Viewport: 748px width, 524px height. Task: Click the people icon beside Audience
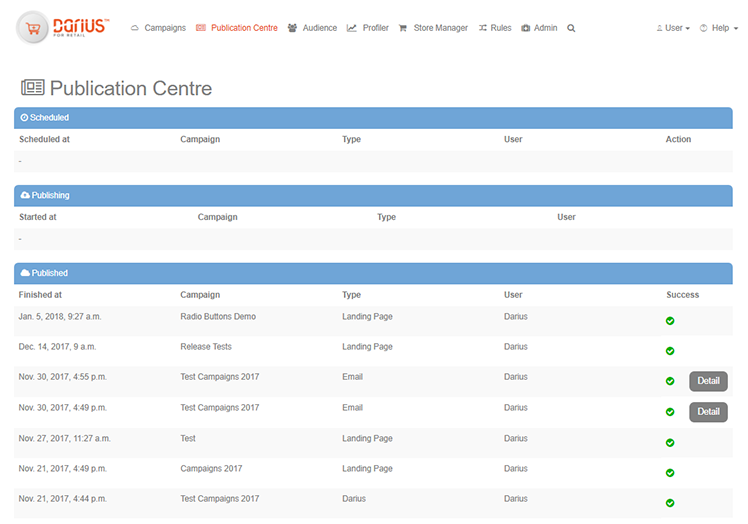(292, 28)
